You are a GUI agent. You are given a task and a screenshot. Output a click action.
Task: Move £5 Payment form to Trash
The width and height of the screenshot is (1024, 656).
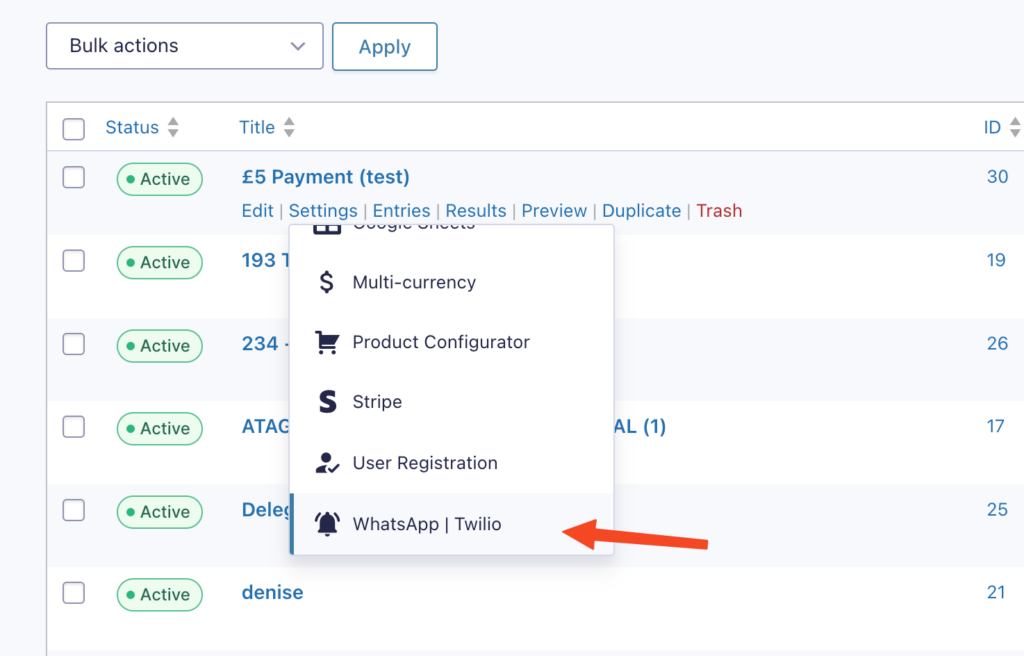719,211
